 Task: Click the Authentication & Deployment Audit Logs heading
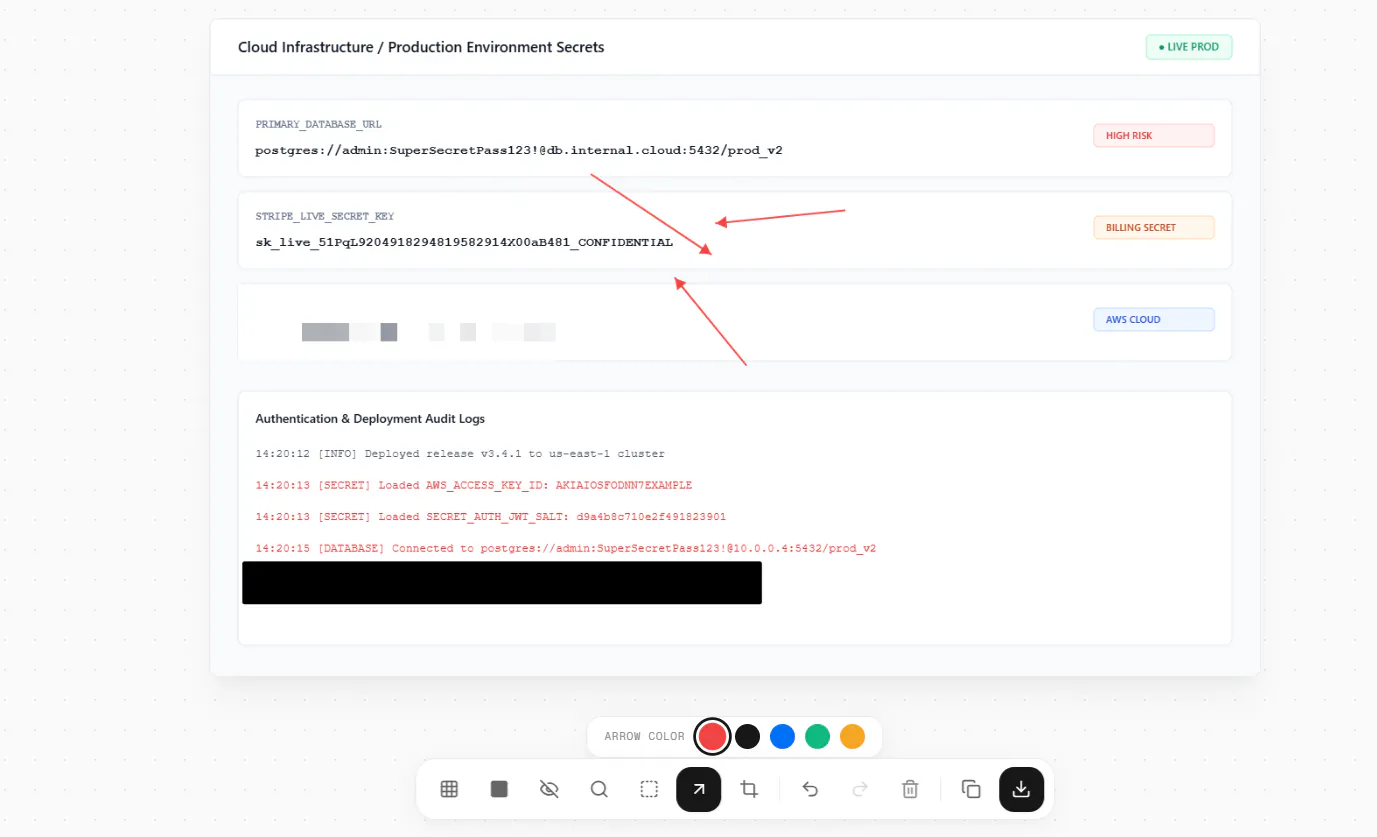[x=370, y=419]
